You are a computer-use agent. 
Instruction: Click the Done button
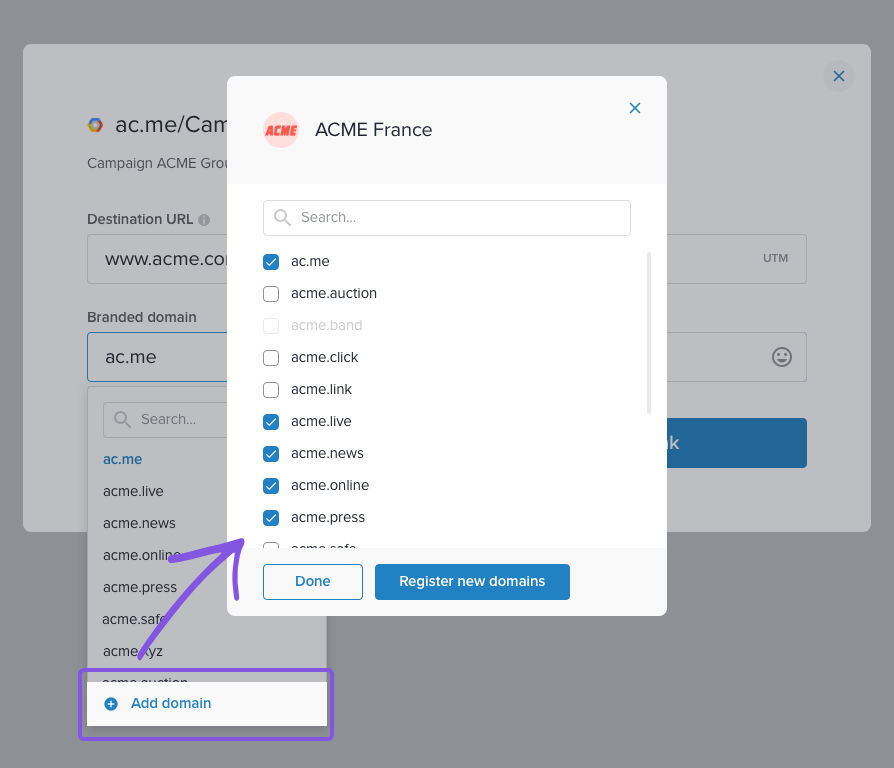pyautogui.click(x=312, y=582)
